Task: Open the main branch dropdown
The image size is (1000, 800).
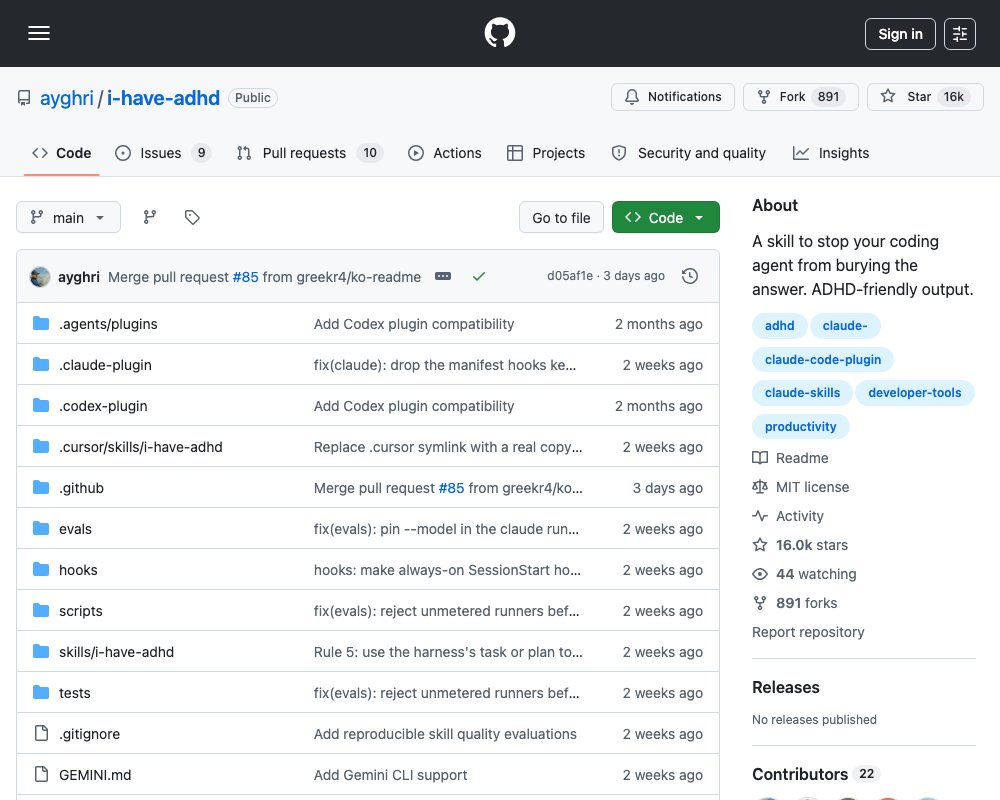Action: (68, 218)
